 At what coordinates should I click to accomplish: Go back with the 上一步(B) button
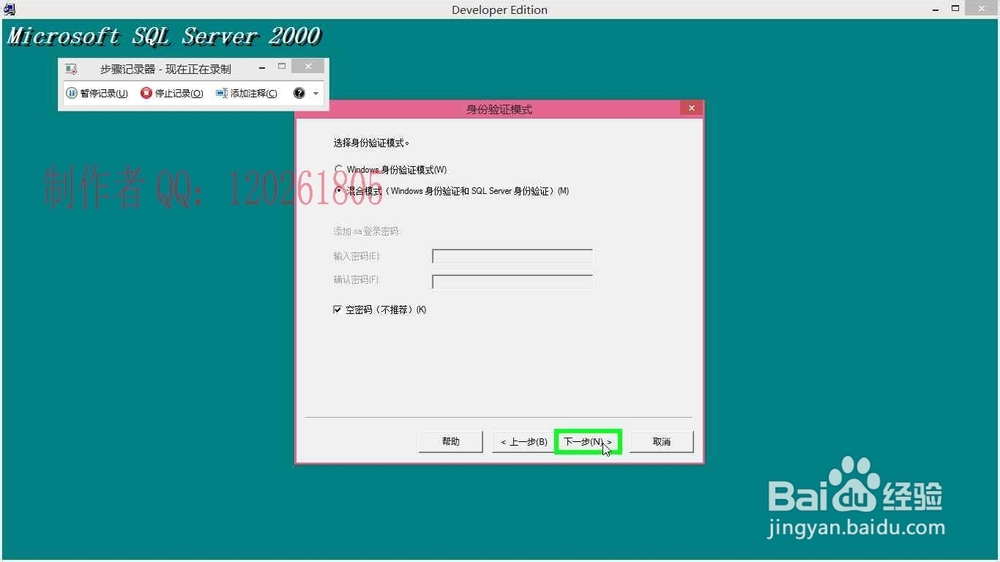524,441
